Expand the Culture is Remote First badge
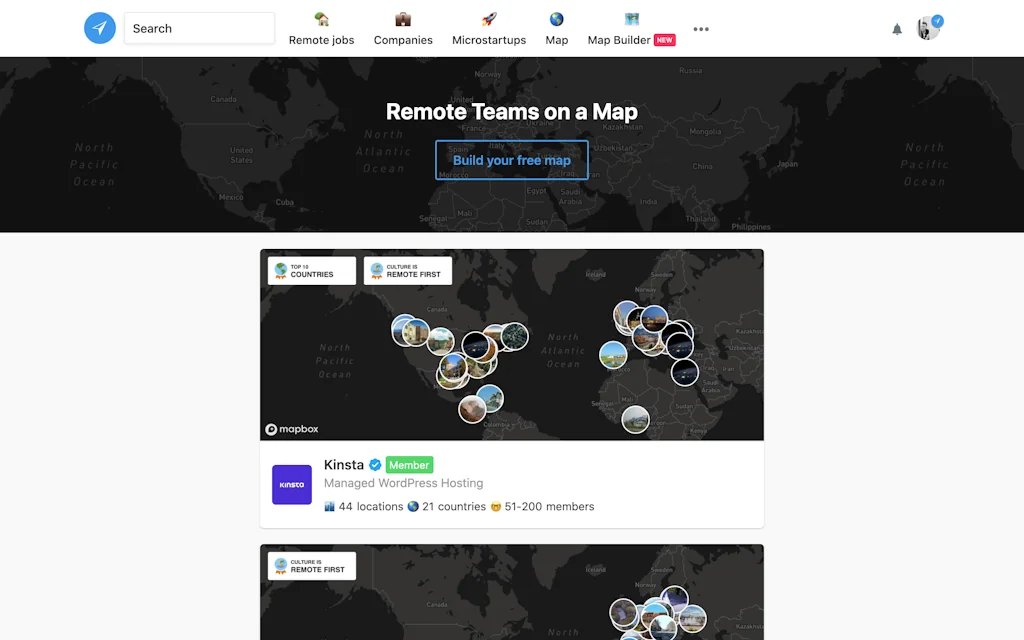The image size is (1024, 640). point(407,270)
